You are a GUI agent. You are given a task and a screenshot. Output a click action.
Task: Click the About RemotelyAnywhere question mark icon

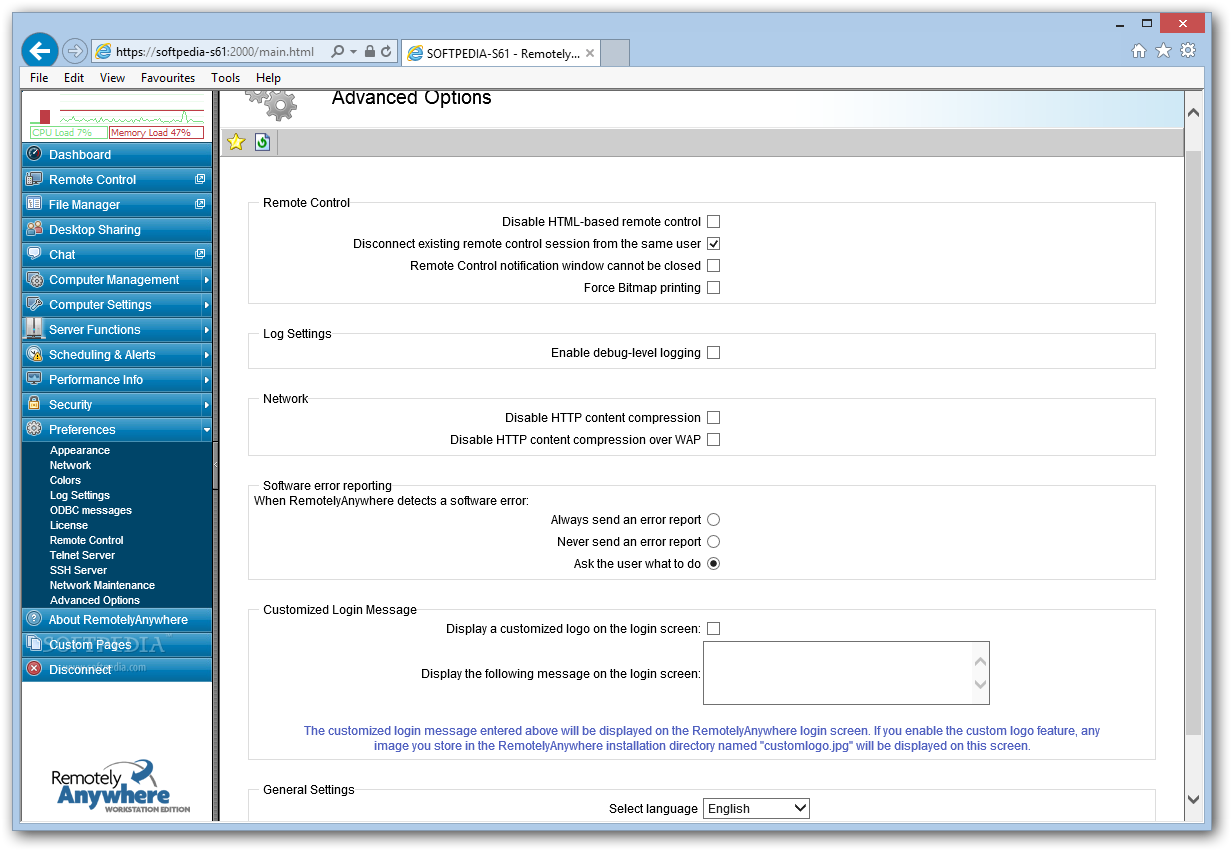click(x=35, y=619)
